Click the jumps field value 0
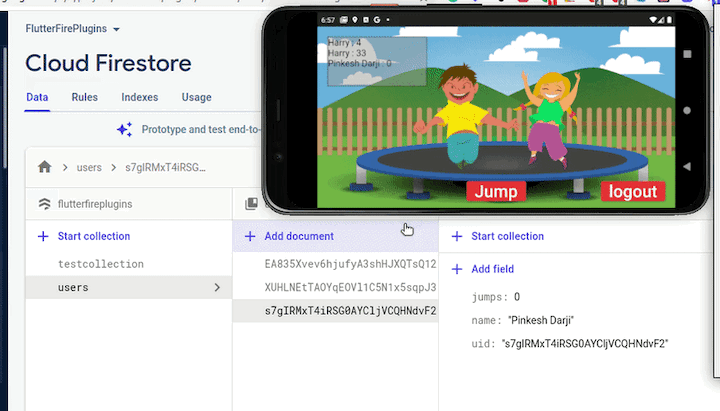Screen dimensions: 720x411 click(x=517, y=297)
